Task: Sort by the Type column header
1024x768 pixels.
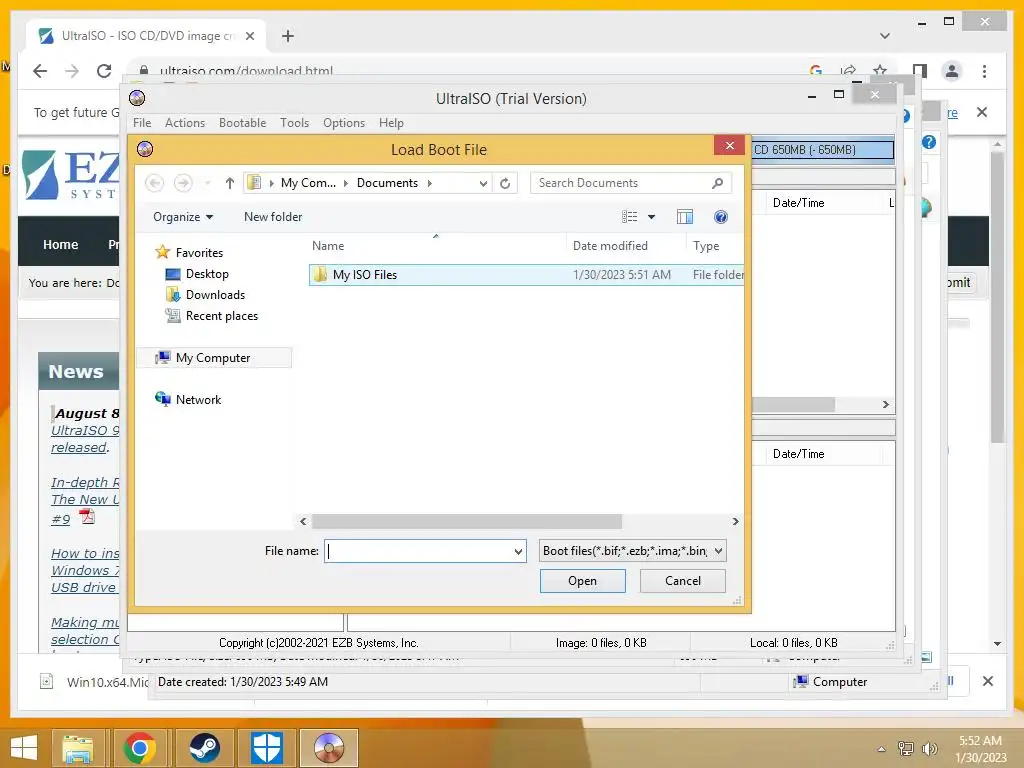Action: (x=706, y=246)
